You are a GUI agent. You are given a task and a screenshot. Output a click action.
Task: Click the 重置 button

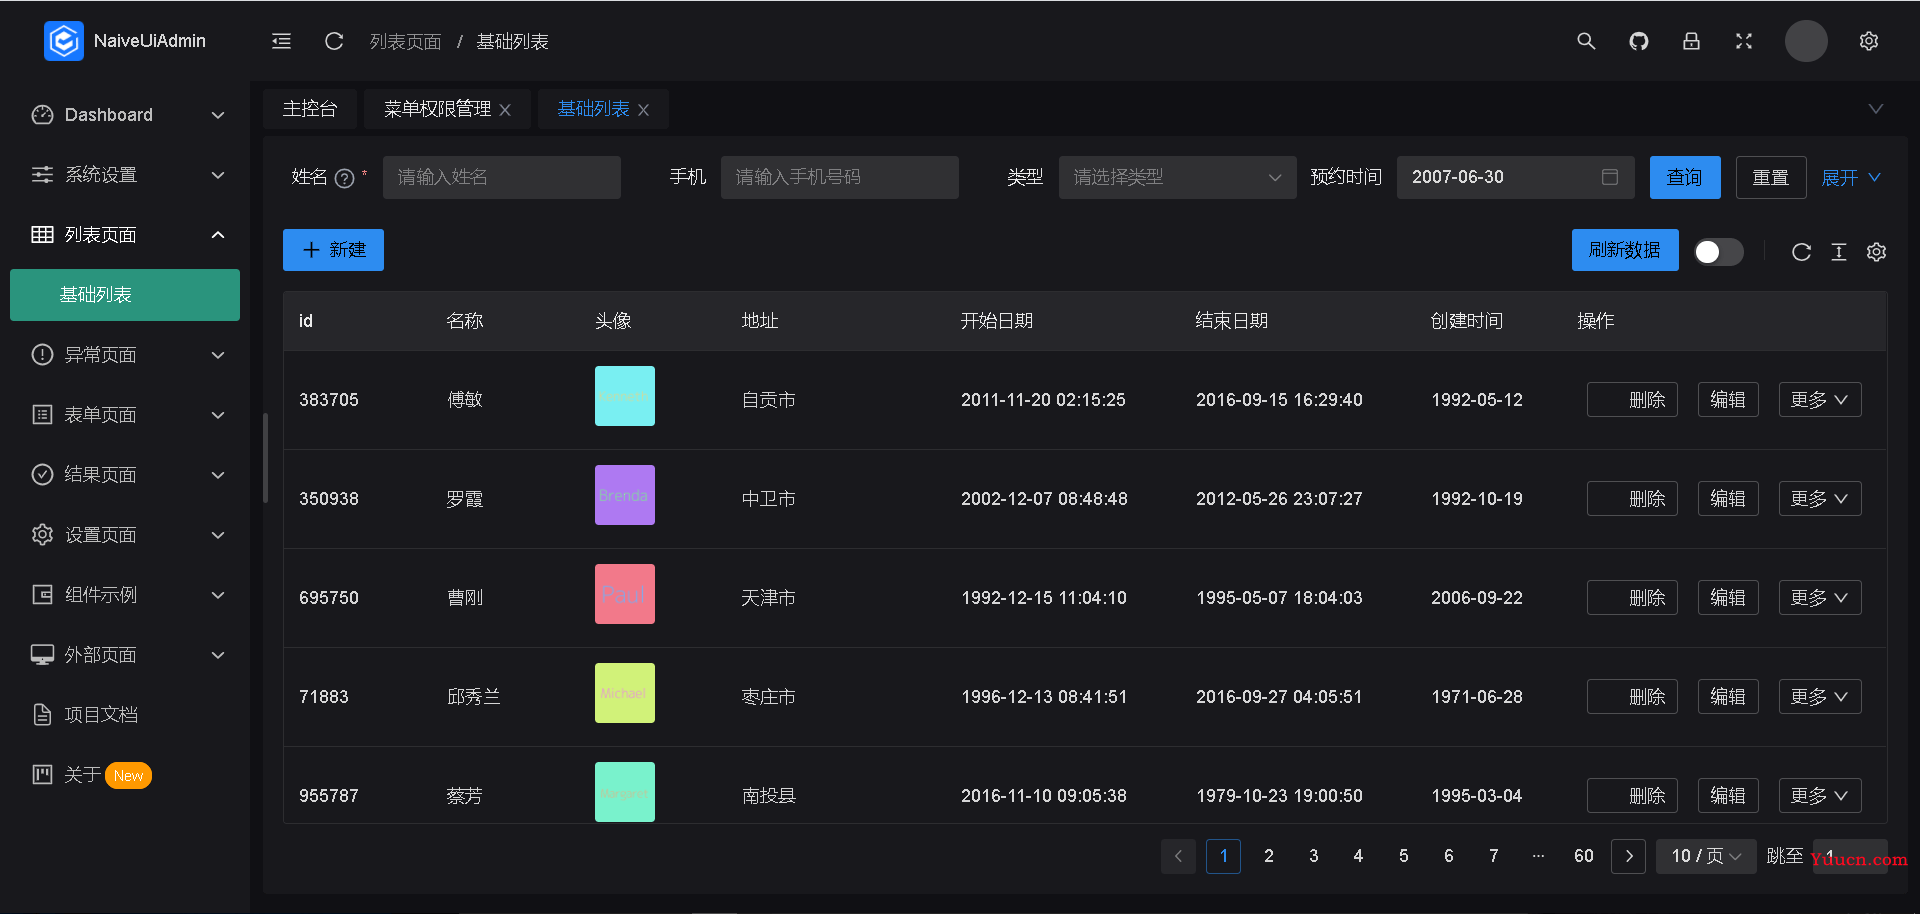click(1771, 177)
